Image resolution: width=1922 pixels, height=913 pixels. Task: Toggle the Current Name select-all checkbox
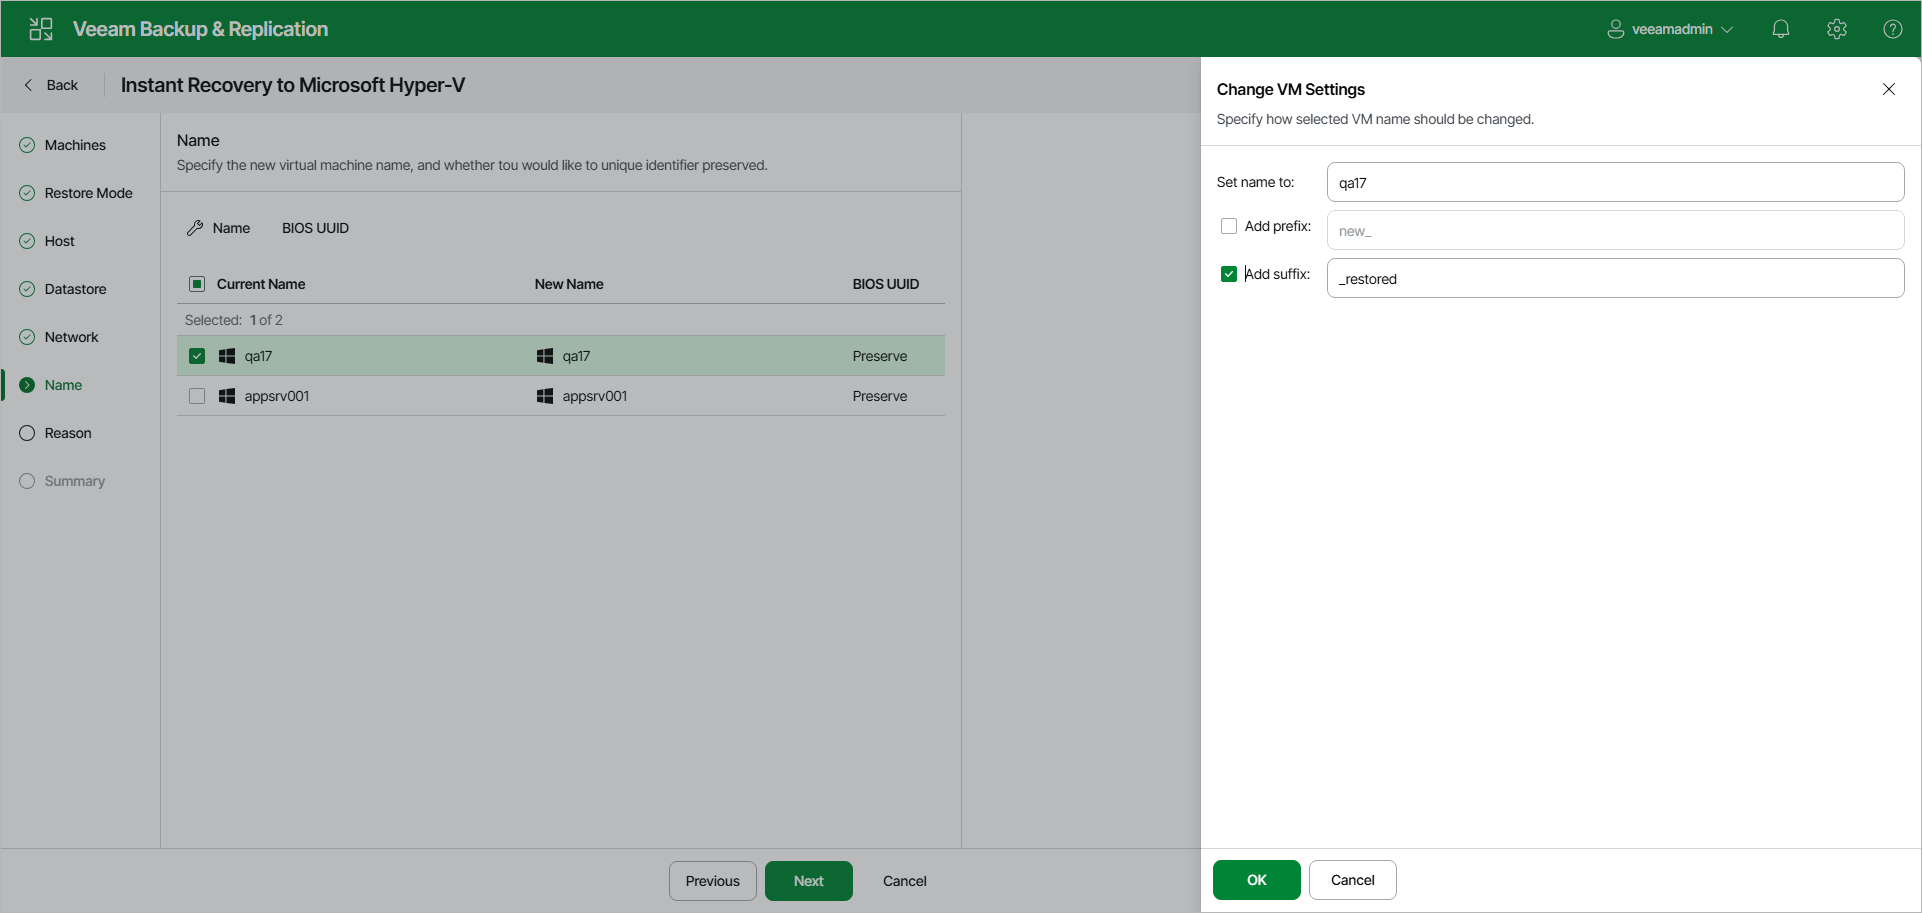(196, 283)
